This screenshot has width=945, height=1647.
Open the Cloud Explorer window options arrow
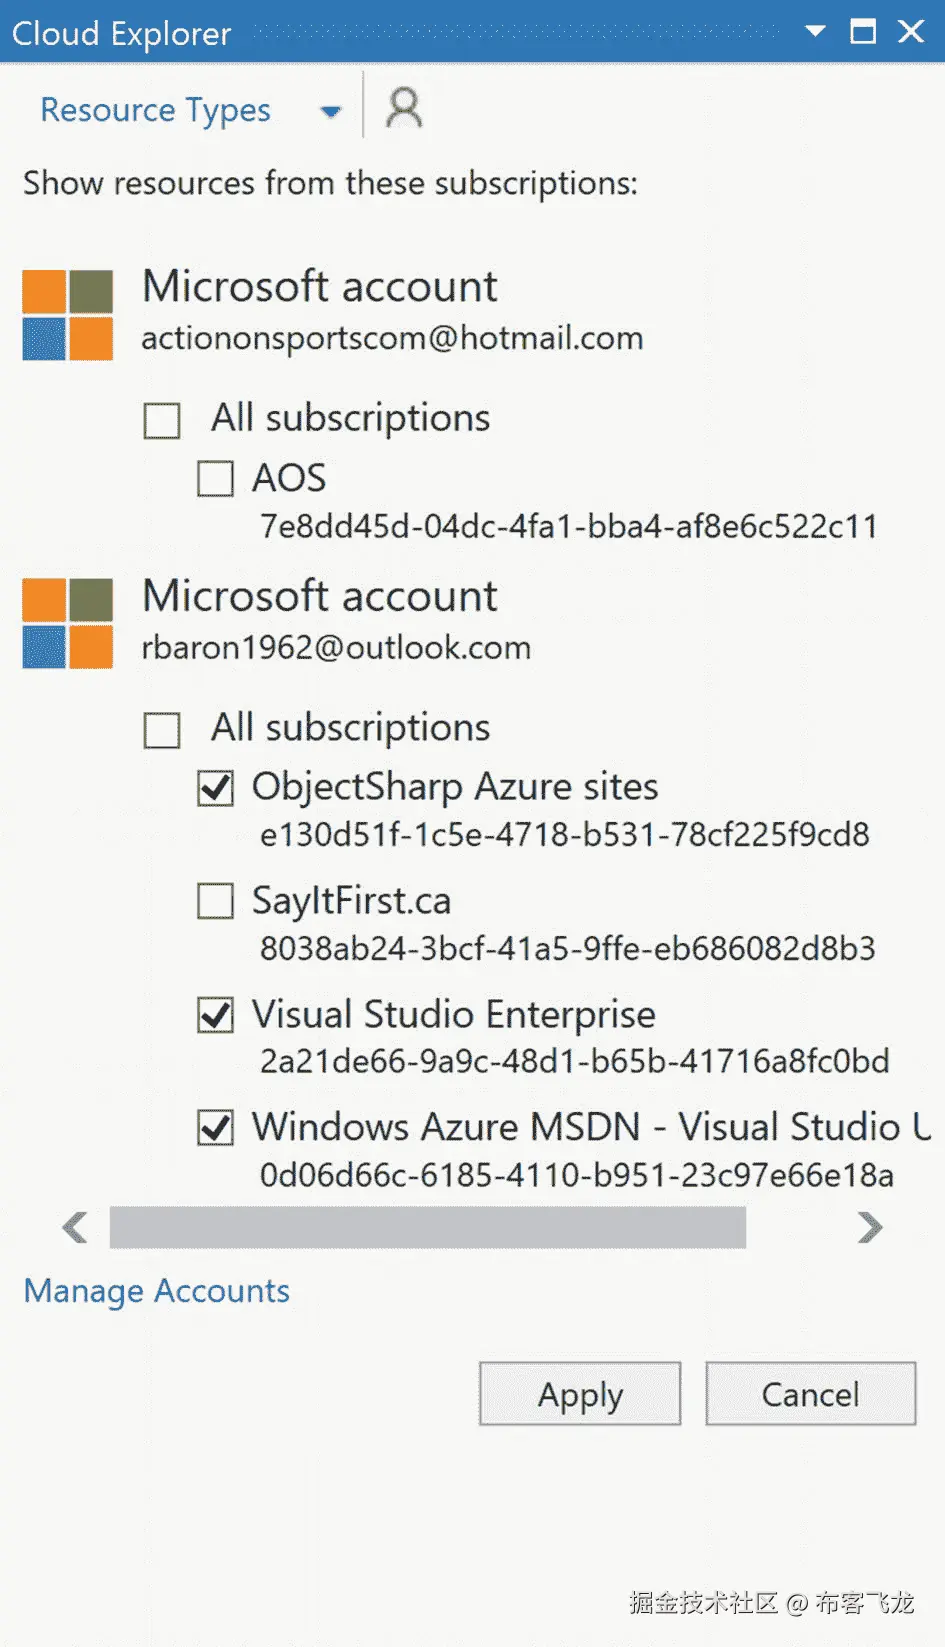(816, 31)
